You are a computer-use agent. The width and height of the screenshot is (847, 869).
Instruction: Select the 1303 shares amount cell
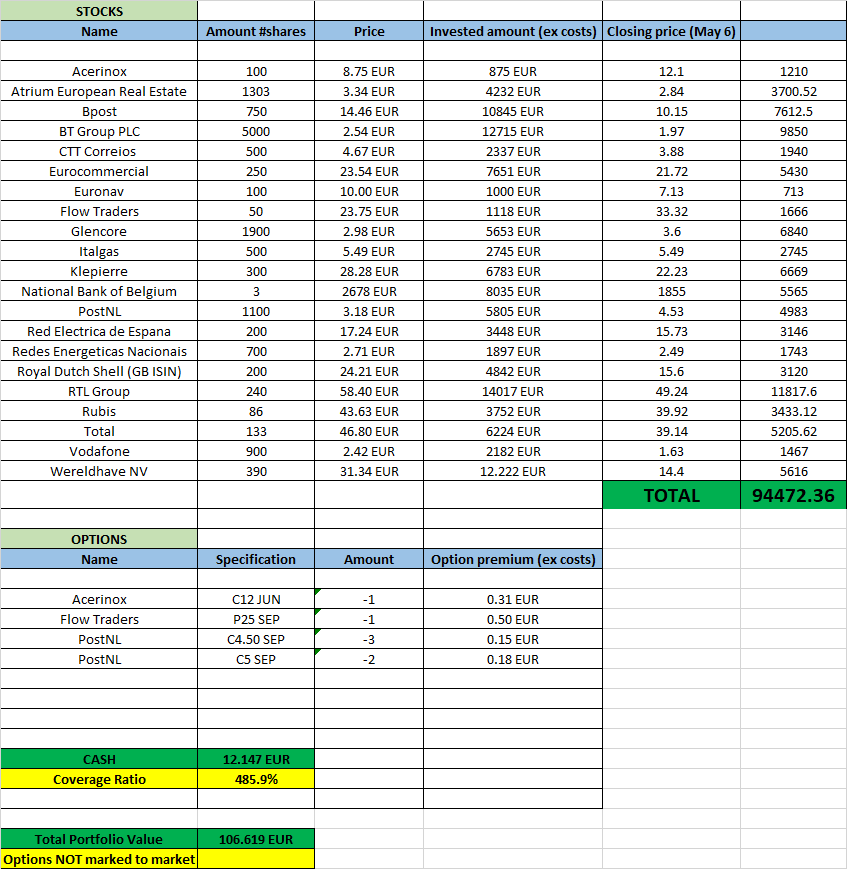(x=256, y=91)
